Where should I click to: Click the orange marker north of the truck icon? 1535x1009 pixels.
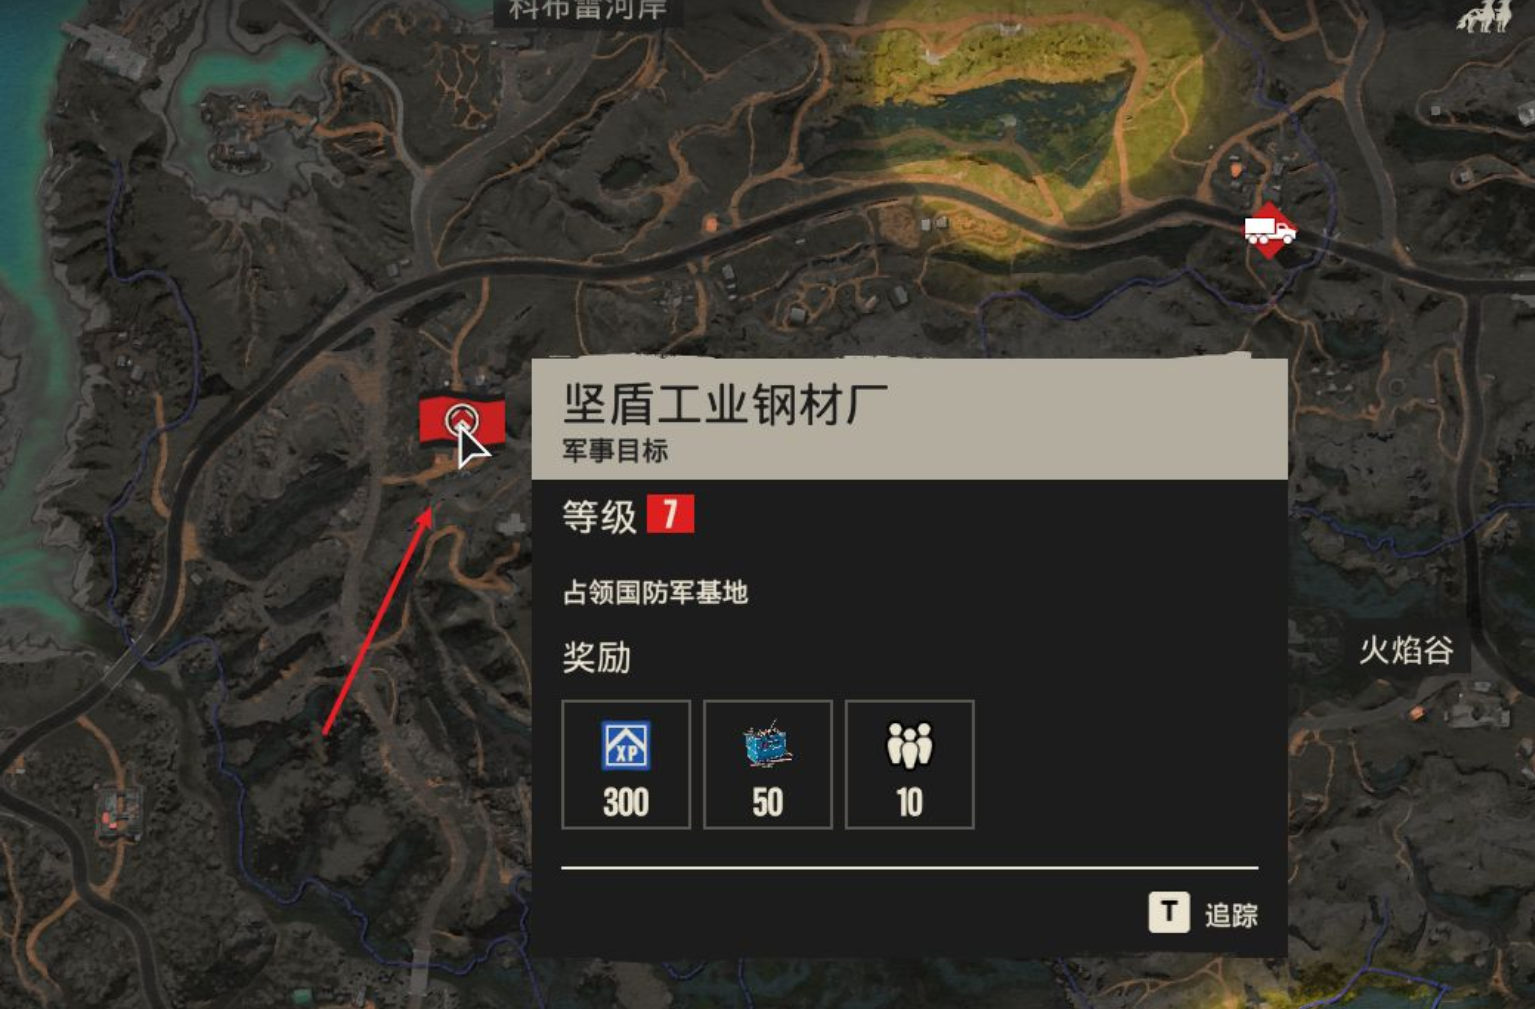click(x=1236, y=170)
